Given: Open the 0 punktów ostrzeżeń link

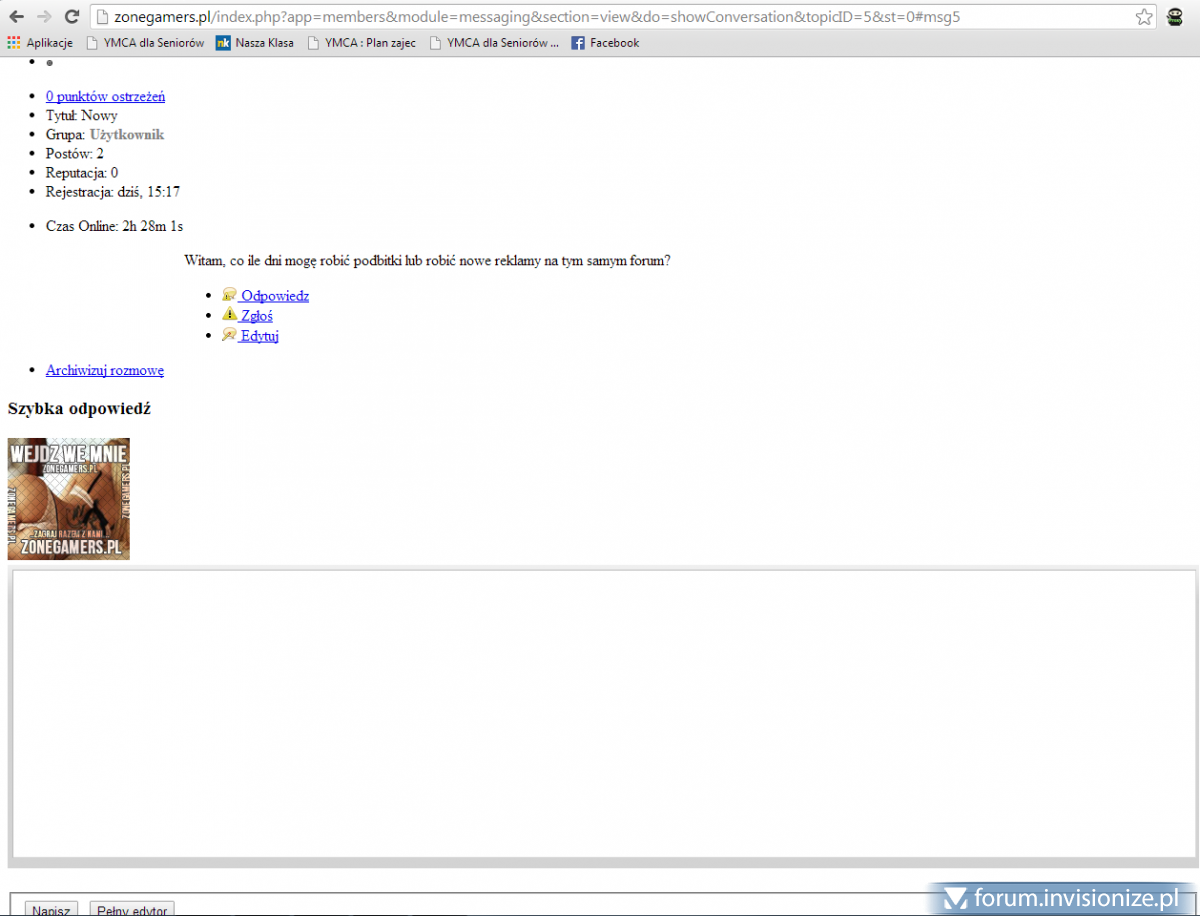Looking at the screenshot, I should 105,97.
